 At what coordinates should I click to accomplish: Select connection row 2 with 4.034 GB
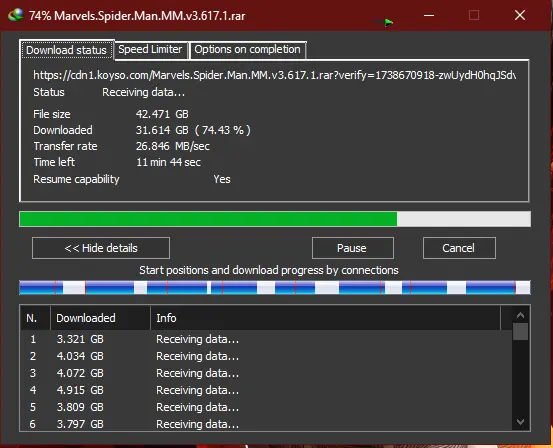click(266, 356)
